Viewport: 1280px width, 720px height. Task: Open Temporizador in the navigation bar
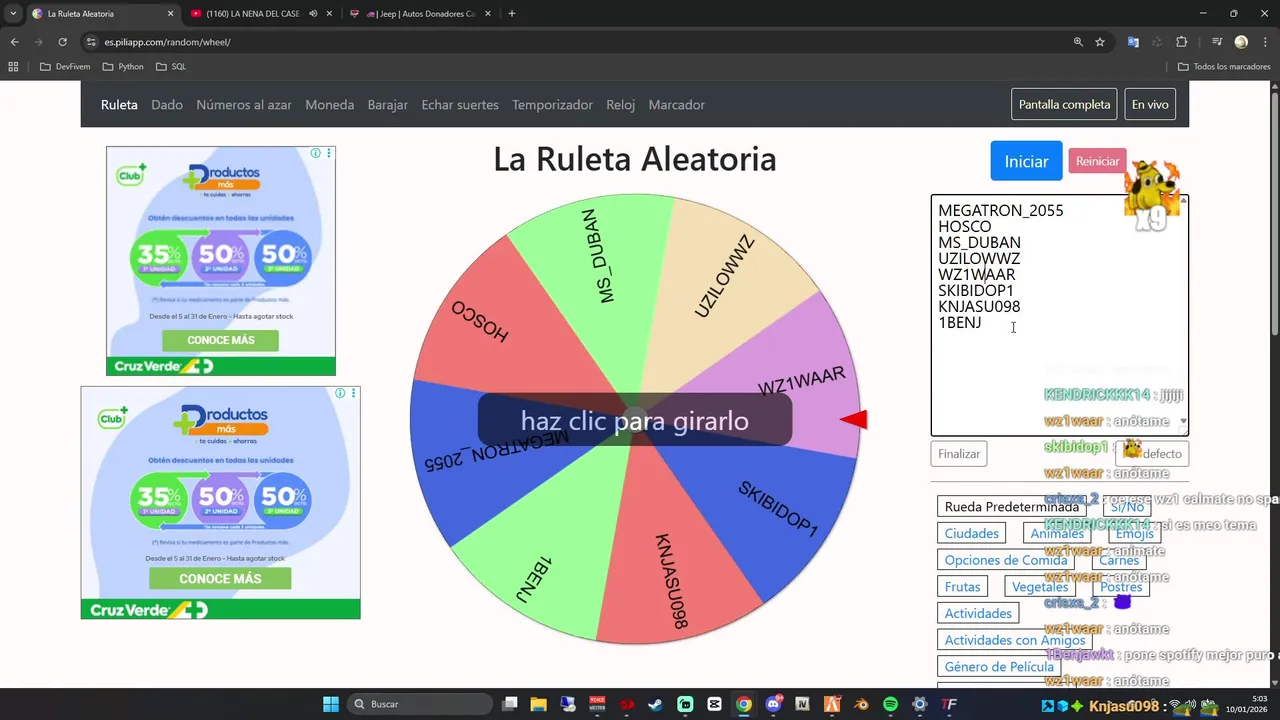point(552,105)
